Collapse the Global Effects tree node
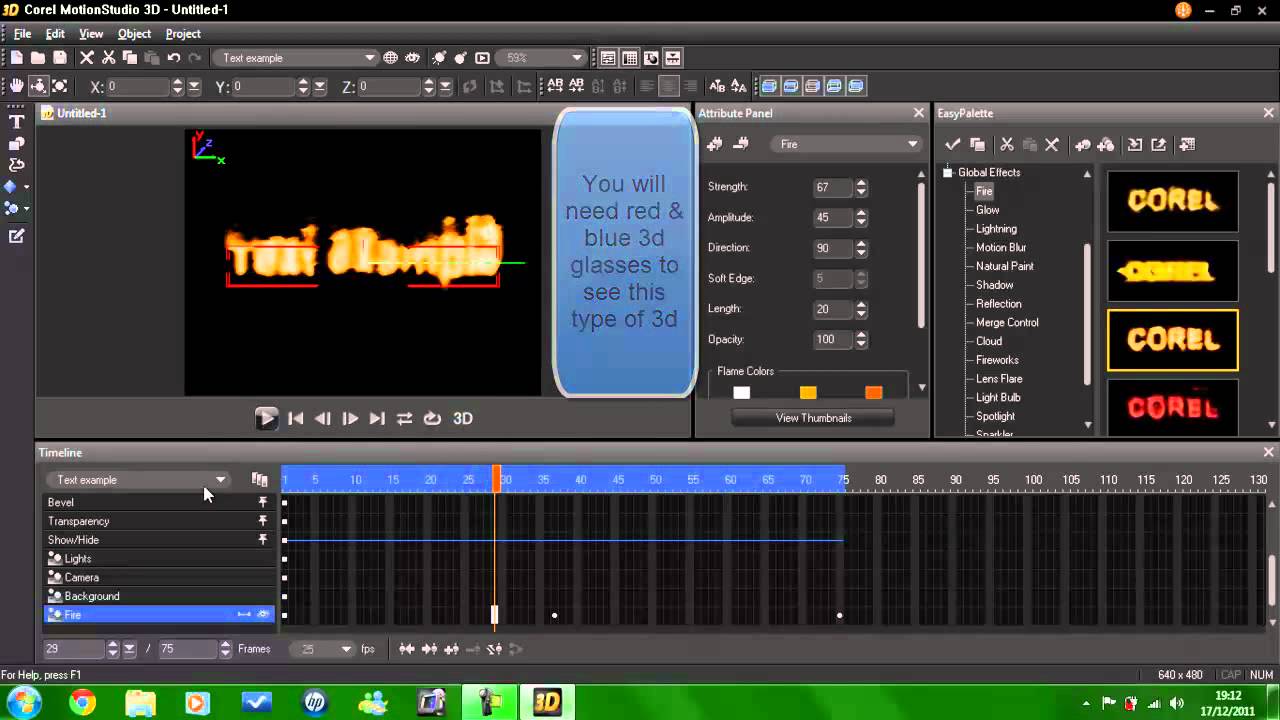This screenshot has width=1280, height=720. 948,173
